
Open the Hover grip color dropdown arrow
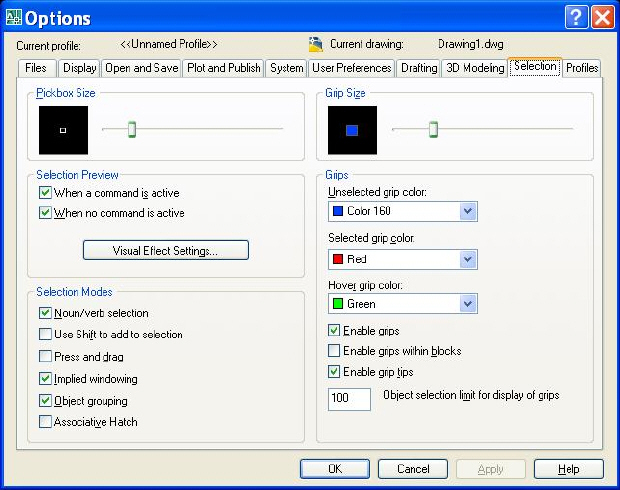(468, 304)
